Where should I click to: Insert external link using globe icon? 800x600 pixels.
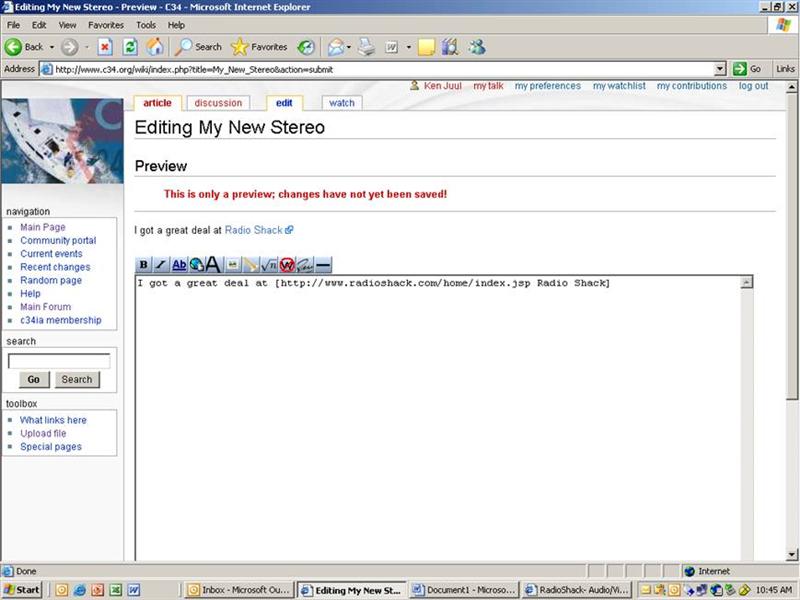[196, 265]
